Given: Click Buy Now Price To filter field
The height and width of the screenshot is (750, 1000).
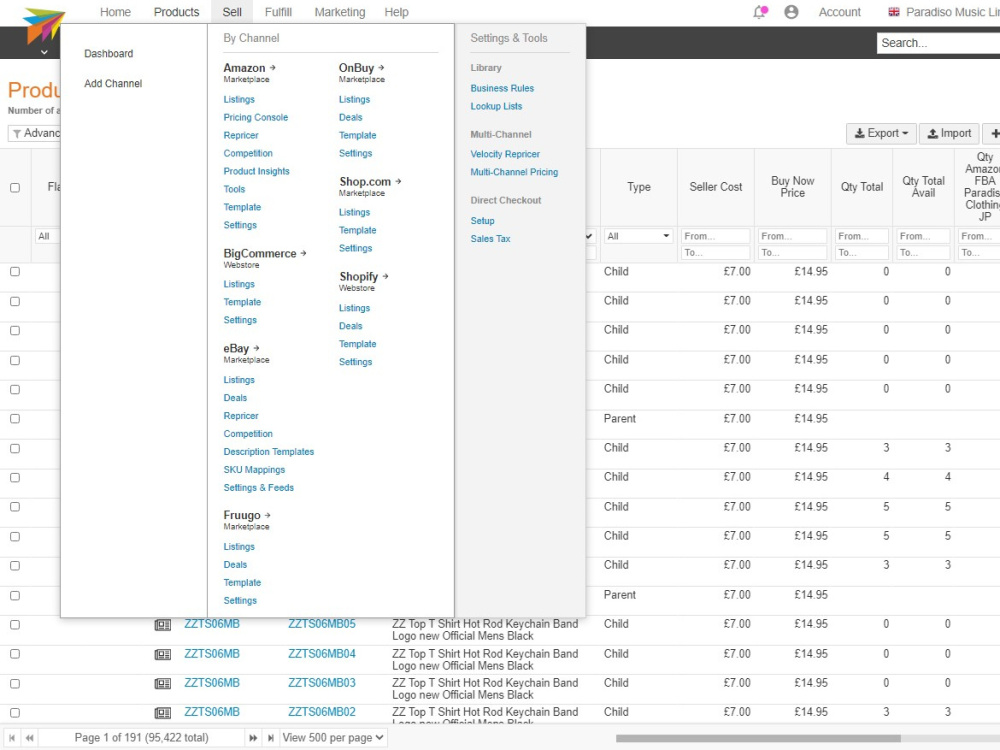Looking at the screenshot, I should (792, 253).
